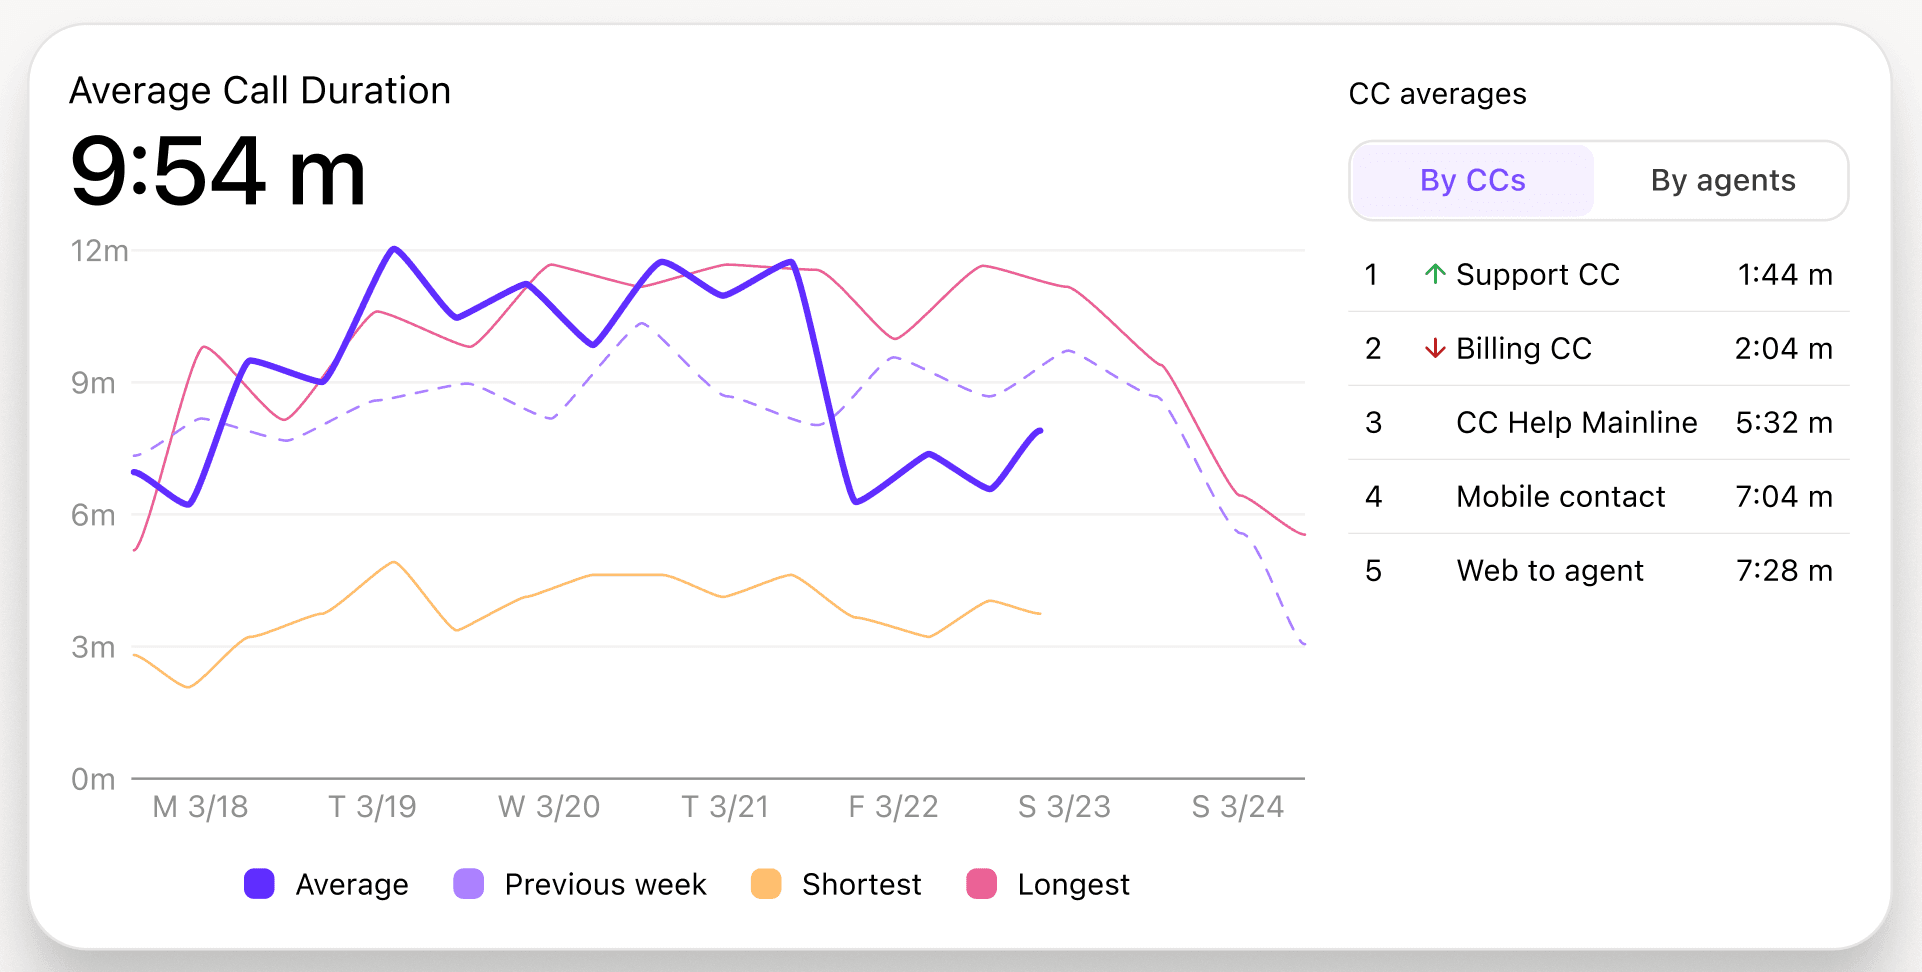Screen dimensions: 1922x972
Task: Toggle the Longest series legend label
Action: click(x=1073, y=885)
